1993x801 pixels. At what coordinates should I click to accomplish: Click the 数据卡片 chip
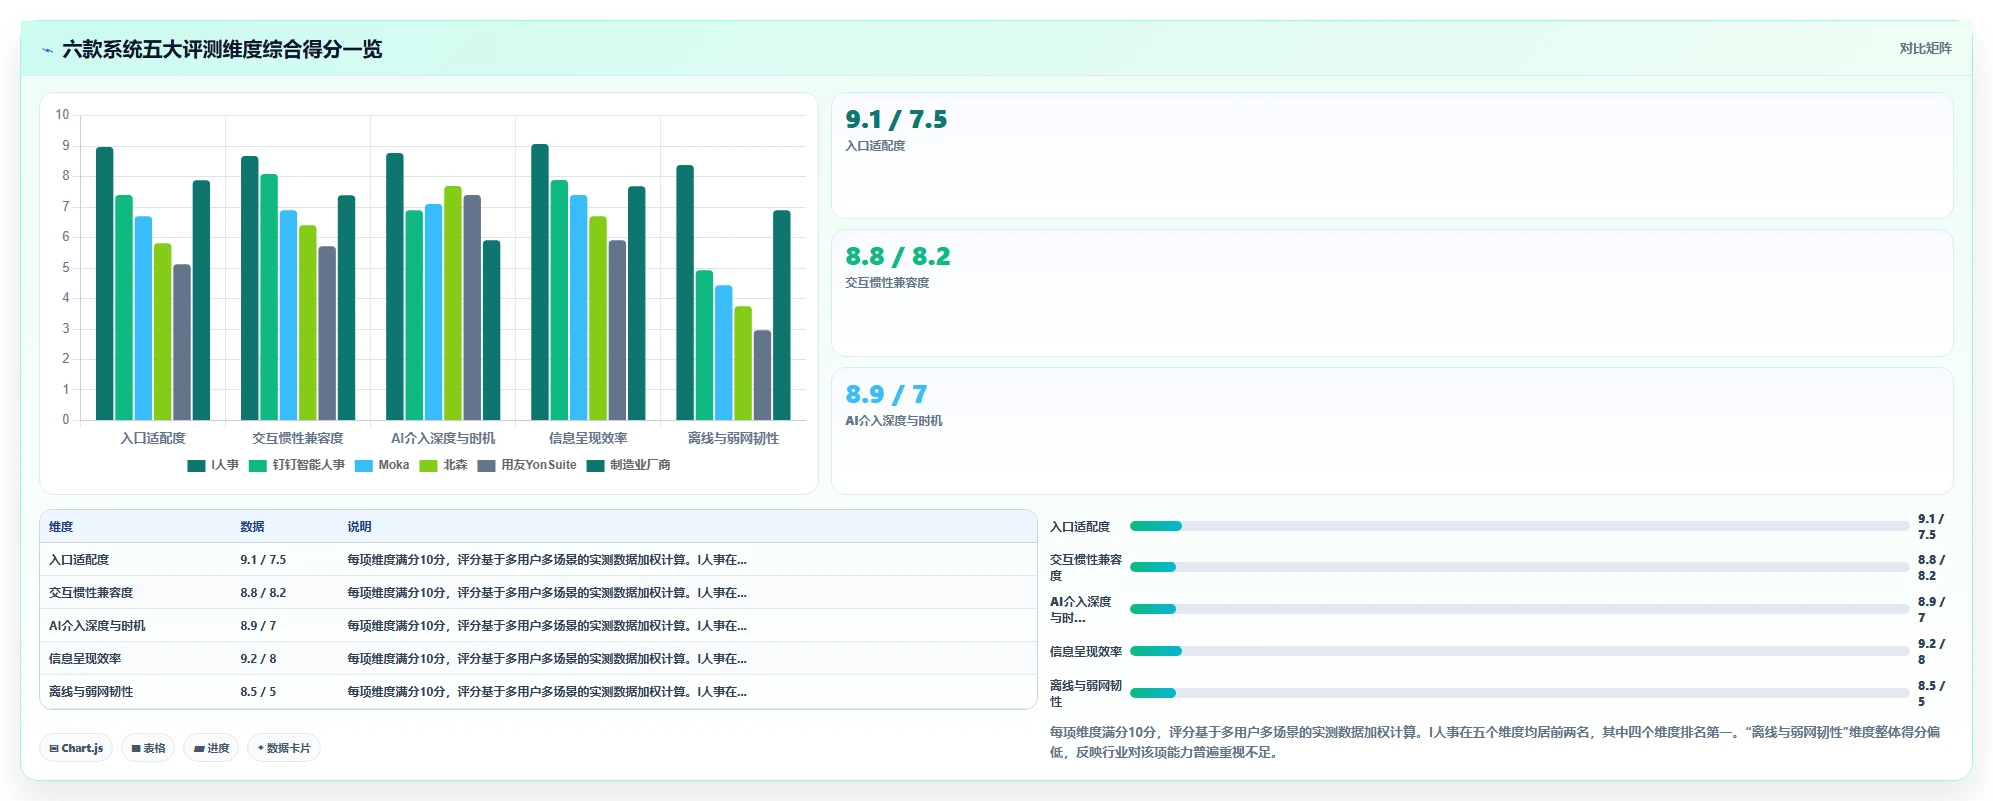click(284, 748)
